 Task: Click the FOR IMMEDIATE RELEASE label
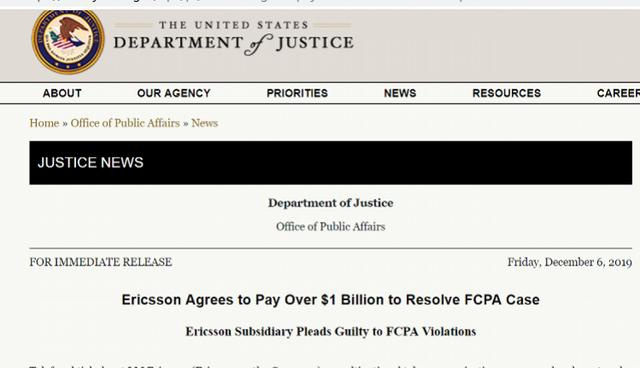click(x=100, y=262)
